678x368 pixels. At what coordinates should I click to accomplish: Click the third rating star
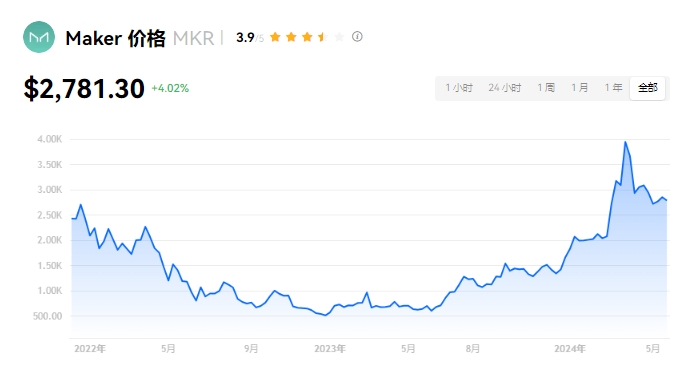click(x=307, y=37)
